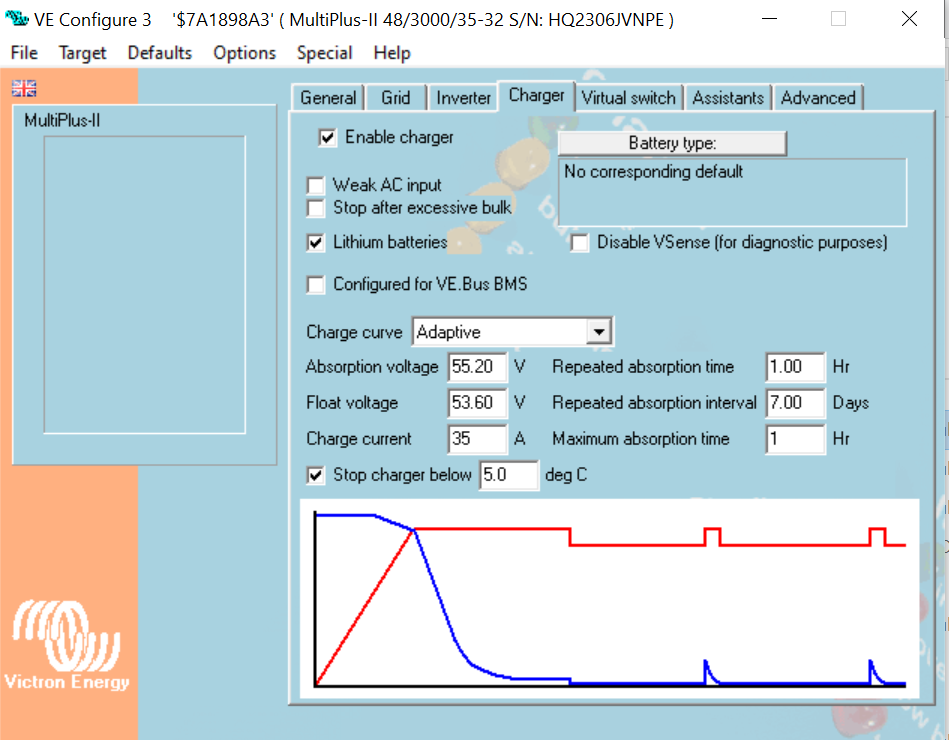
Task: Toggle the Enable charger checkbox
Action: click(327, 138)
